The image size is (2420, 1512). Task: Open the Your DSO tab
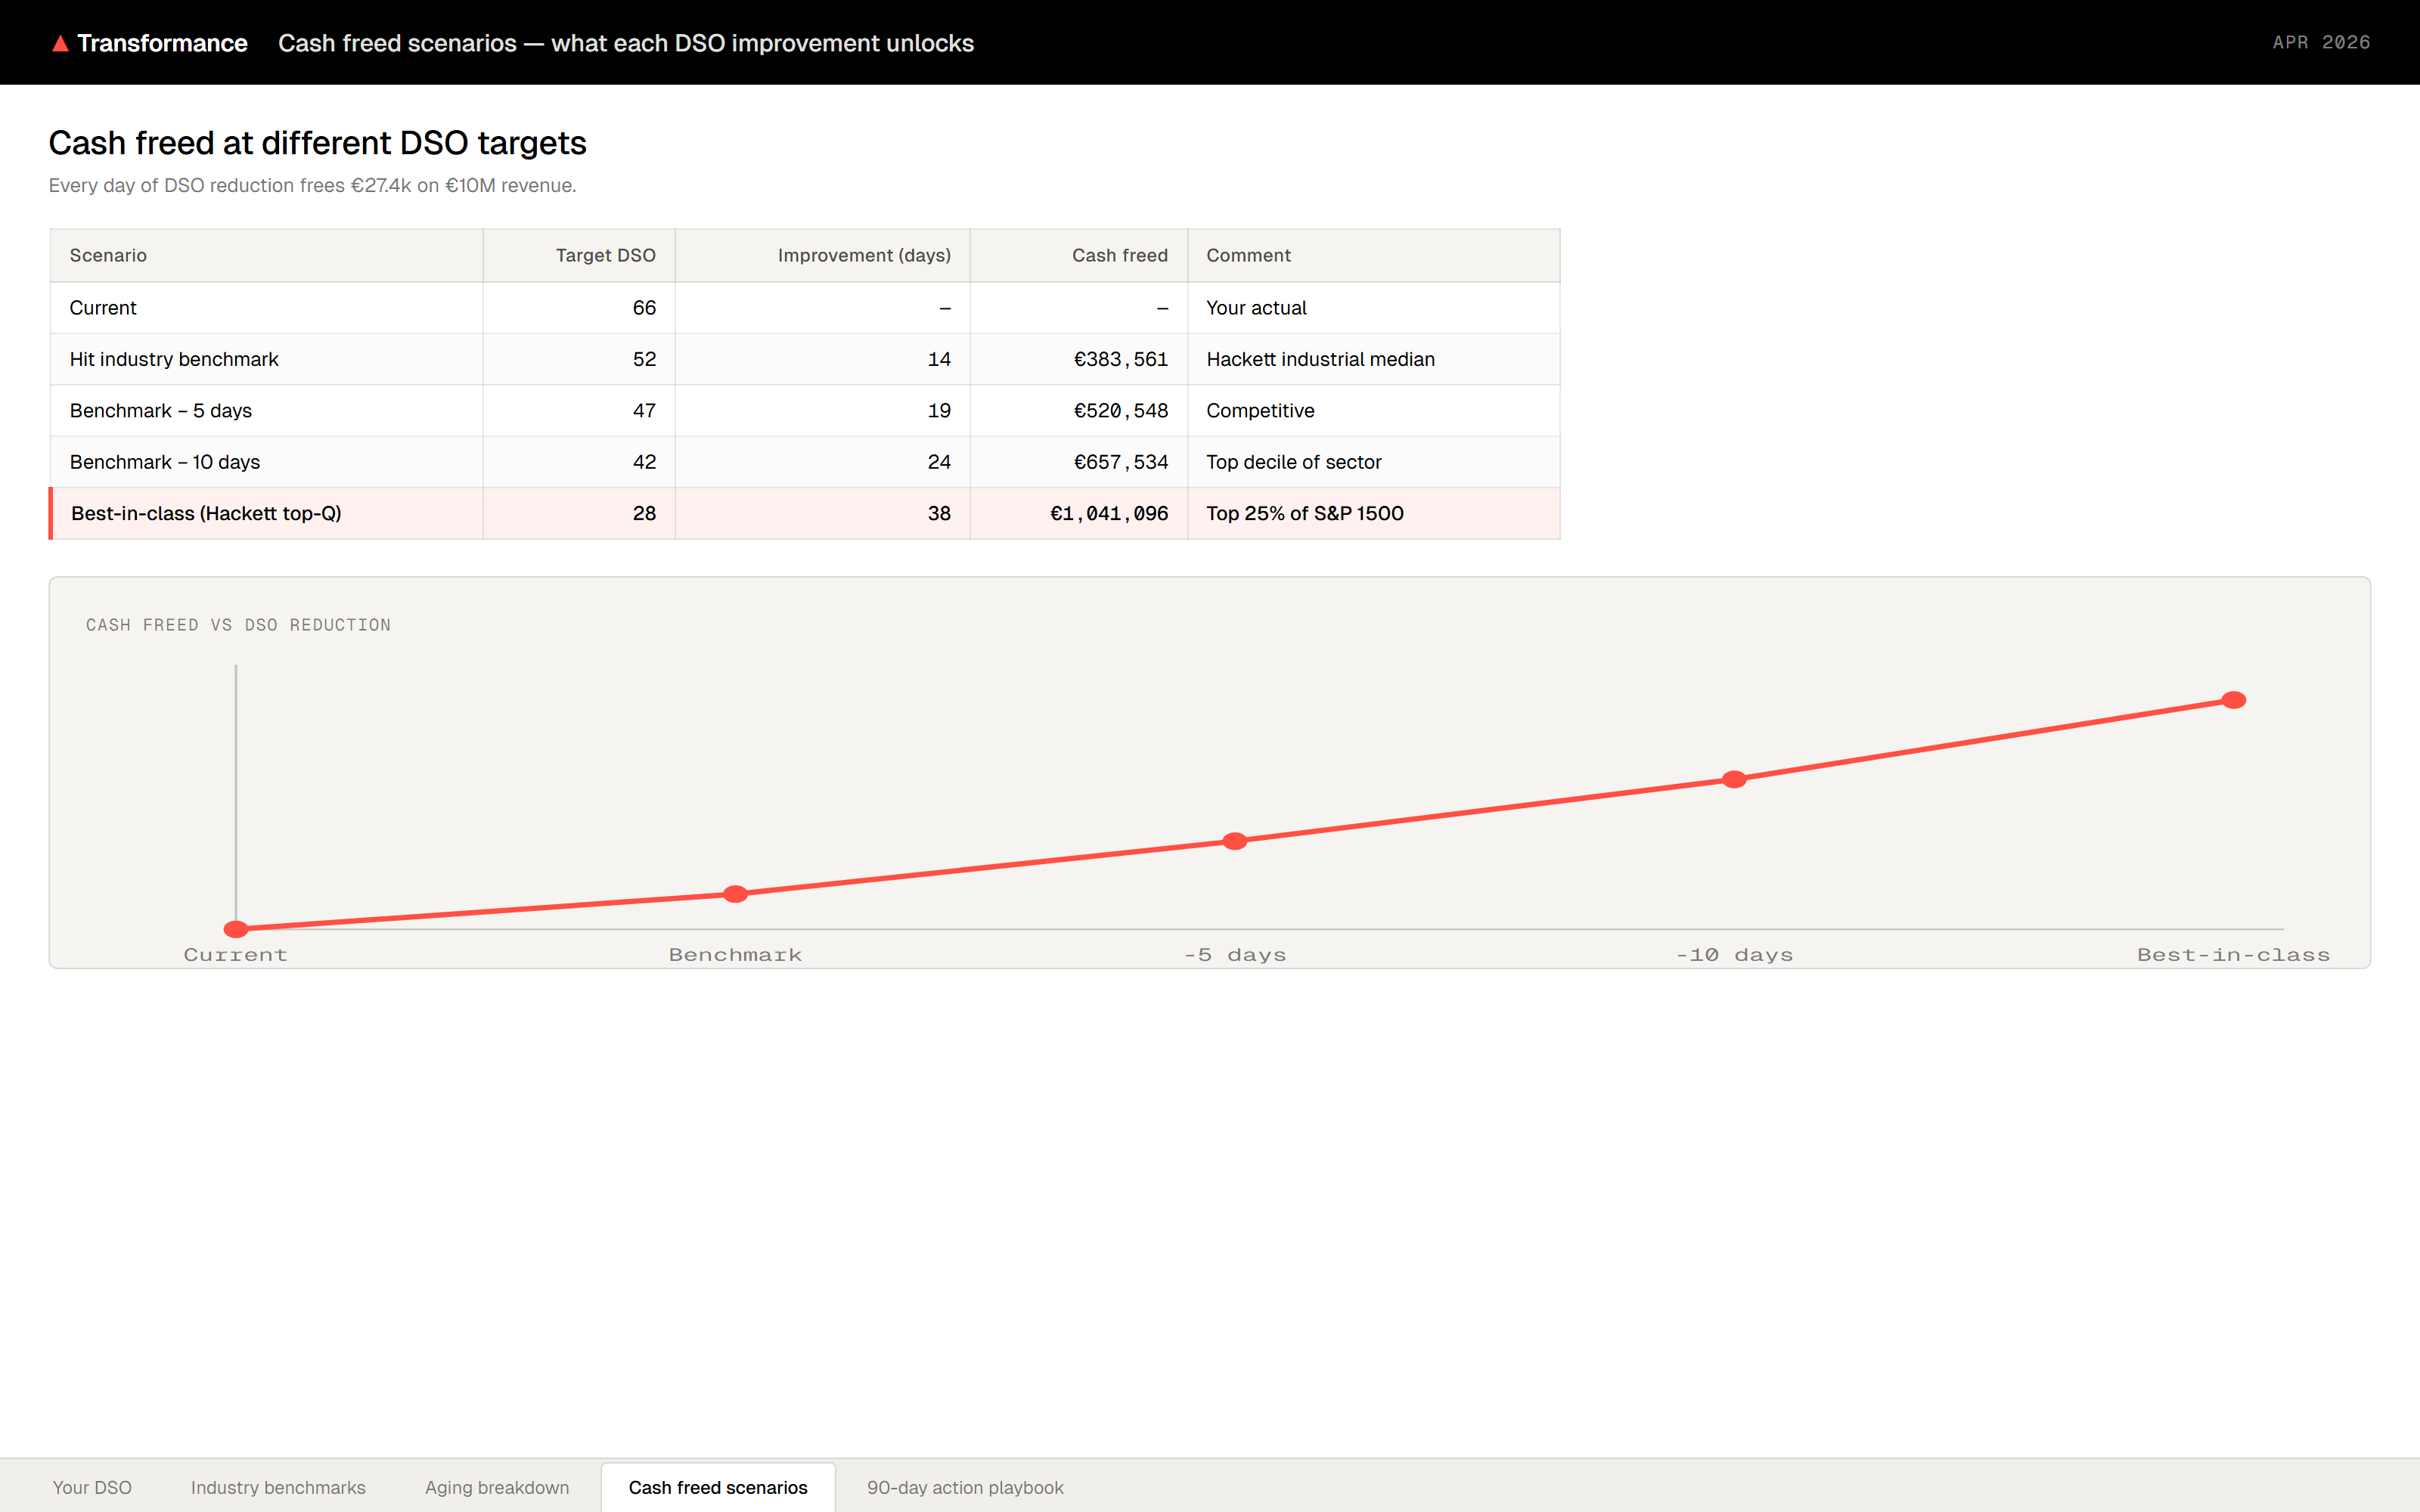click(92, 1487)
